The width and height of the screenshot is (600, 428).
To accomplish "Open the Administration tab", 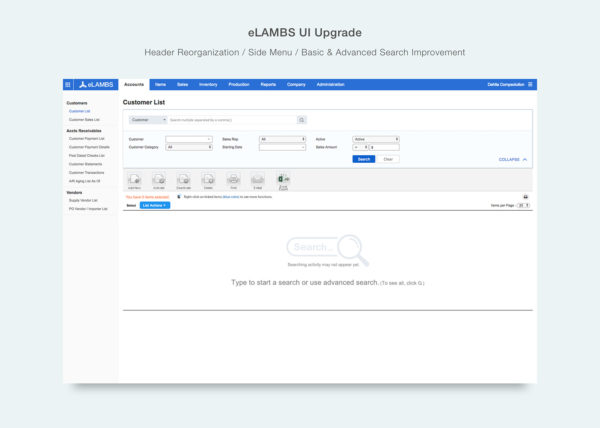I will (x=331, y=85).
